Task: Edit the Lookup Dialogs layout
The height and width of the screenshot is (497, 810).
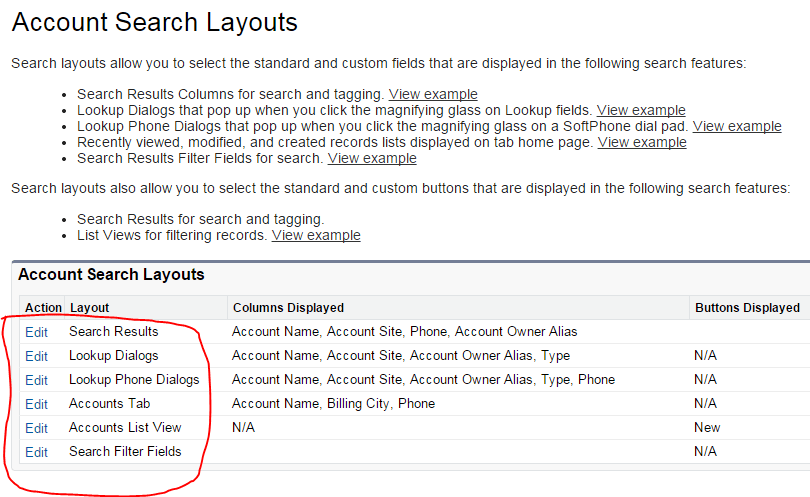Action: pos(36,356)
